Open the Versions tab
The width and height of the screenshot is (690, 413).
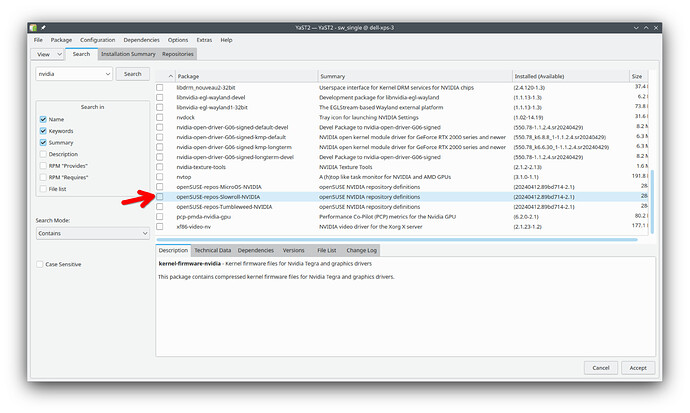pos(294,250)
